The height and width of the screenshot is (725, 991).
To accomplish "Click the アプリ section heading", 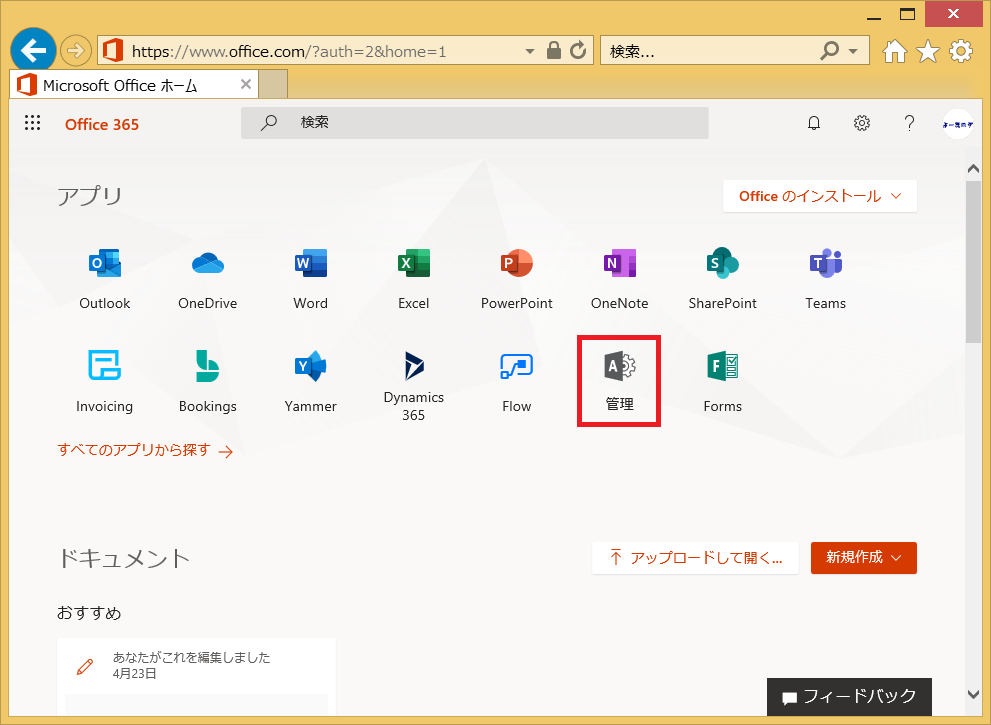I will 90,195.
